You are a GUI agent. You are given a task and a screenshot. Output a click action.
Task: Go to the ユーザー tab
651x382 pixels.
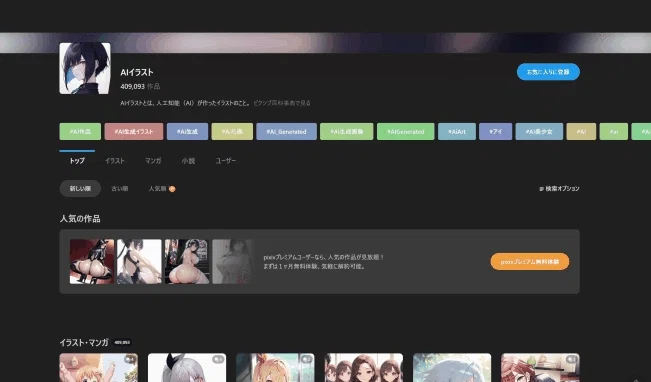(225, 161)
